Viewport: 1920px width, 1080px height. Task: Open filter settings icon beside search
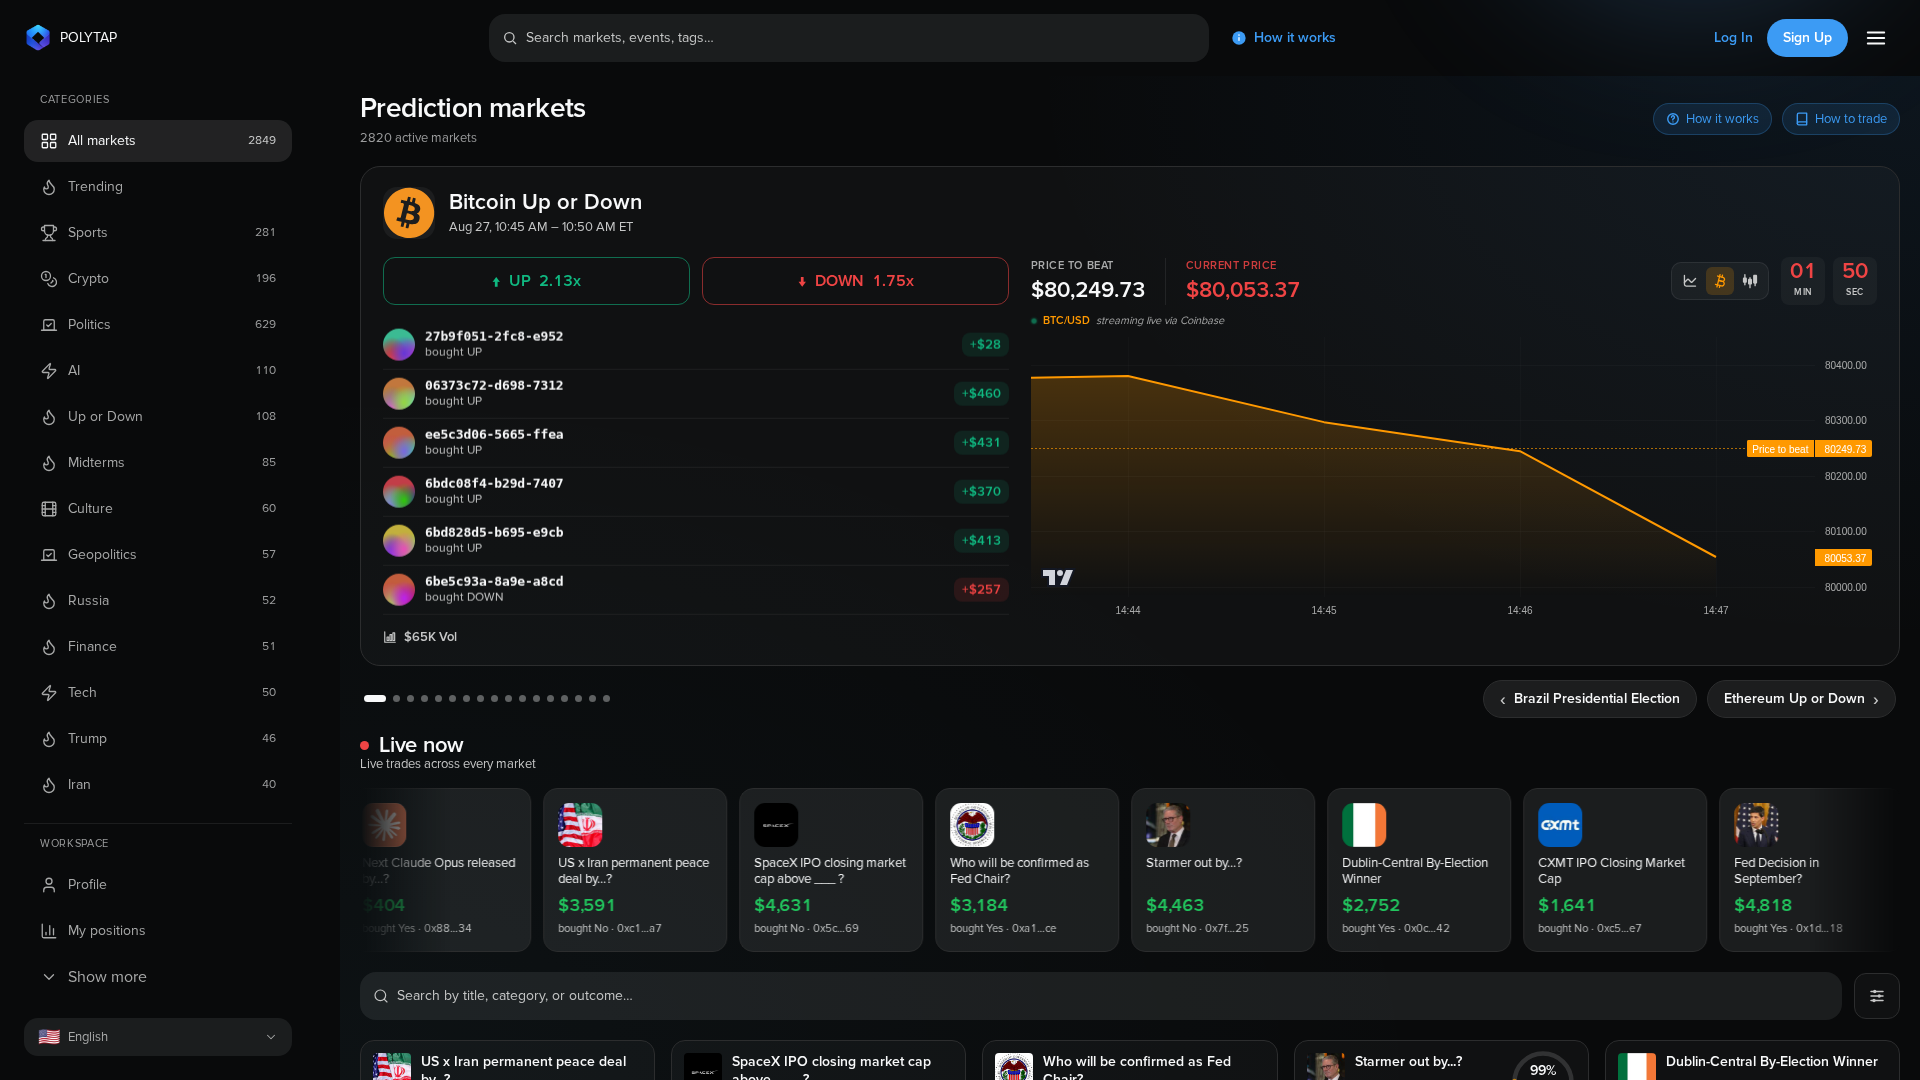tap(1877, 996)
